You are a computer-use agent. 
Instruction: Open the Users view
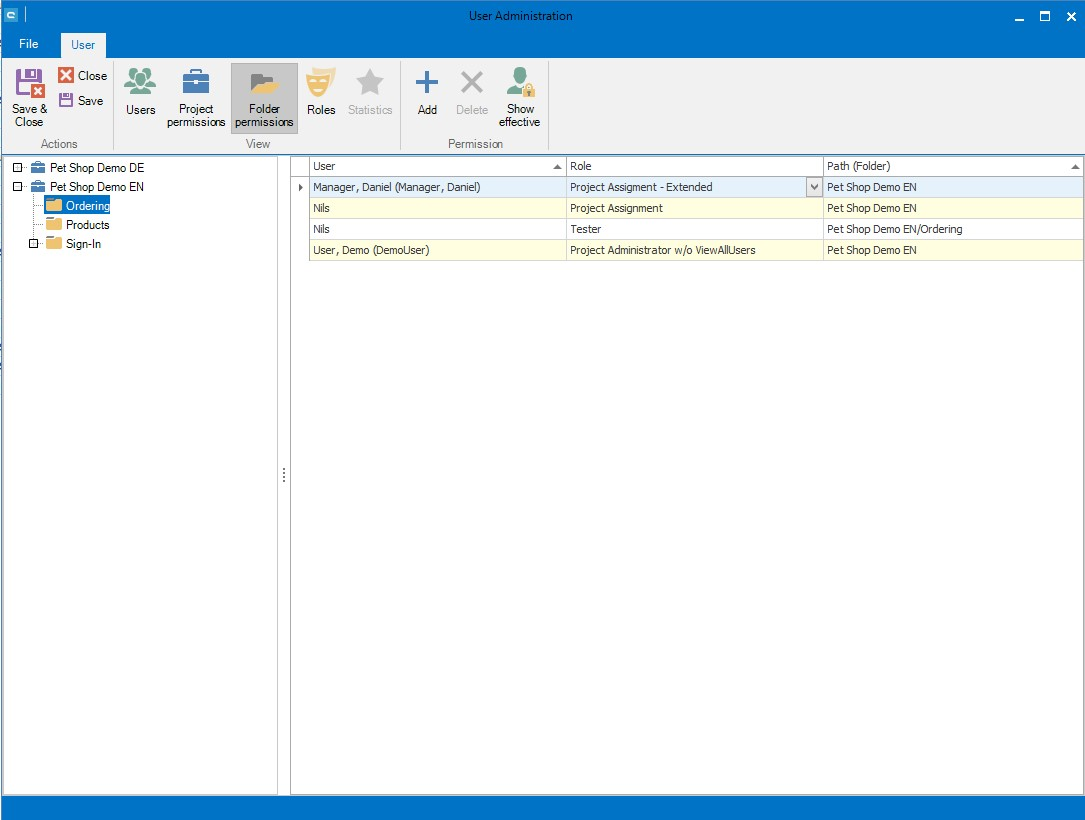pos(140,93)
